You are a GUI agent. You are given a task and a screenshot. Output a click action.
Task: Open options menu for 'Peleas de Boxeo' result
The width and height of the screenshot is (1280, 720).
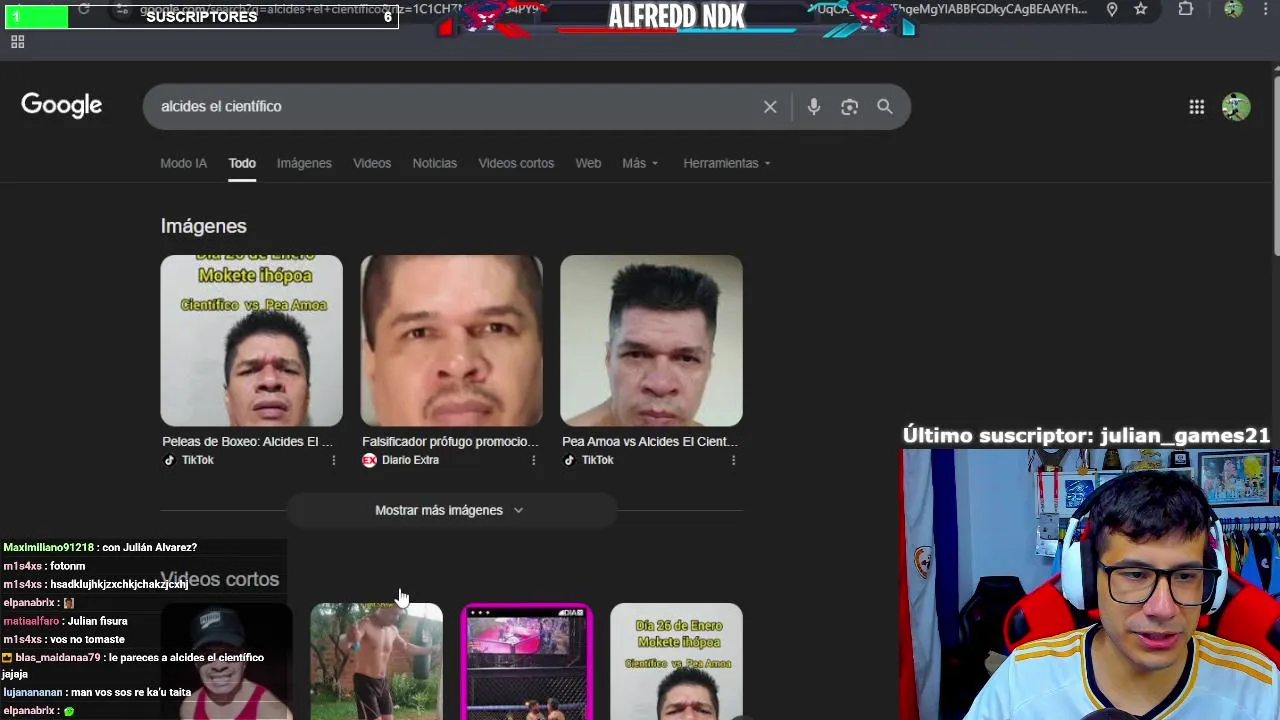334,460
